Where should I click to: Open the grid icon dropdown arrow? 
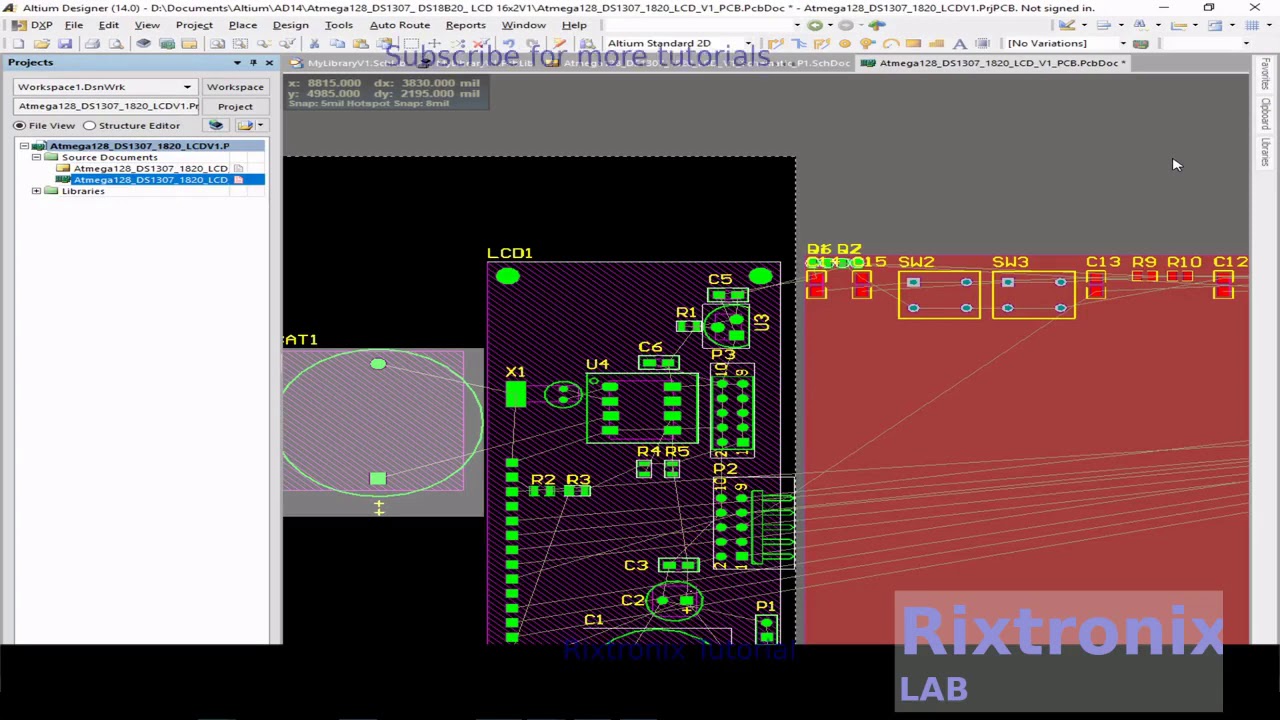[x=1269, y=24]
